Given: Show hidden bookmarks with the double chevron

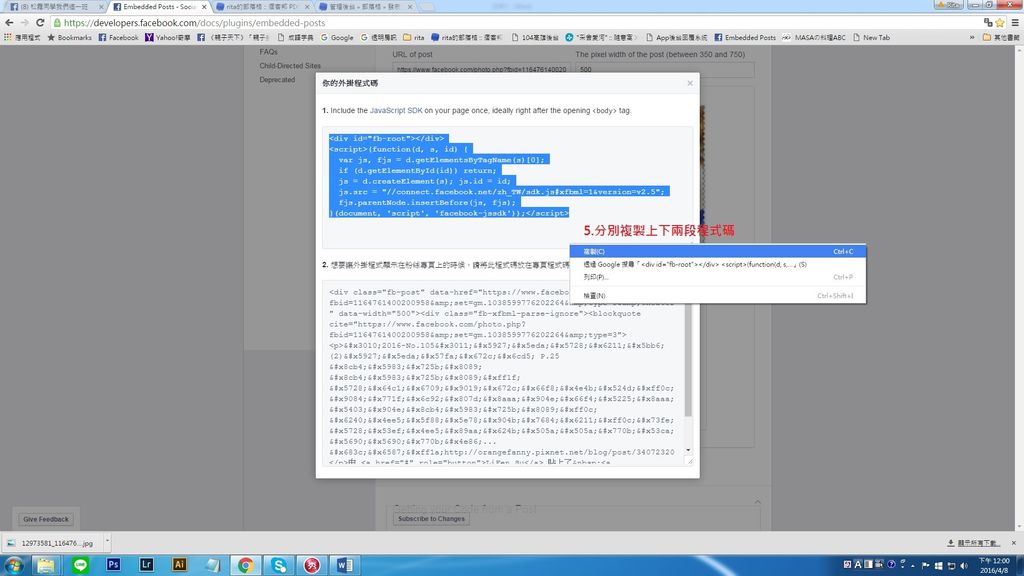Looking at the screenshot, I should click(x=972, y=38).
